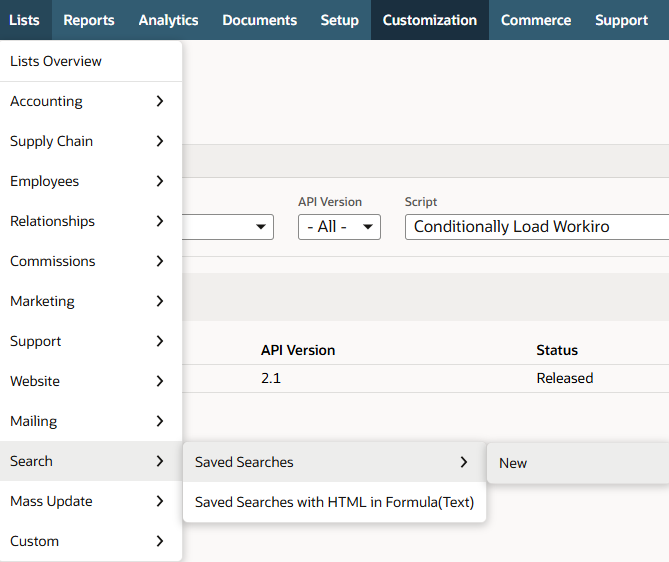Open the Analytics navigation tab

(x=168, y=20)
